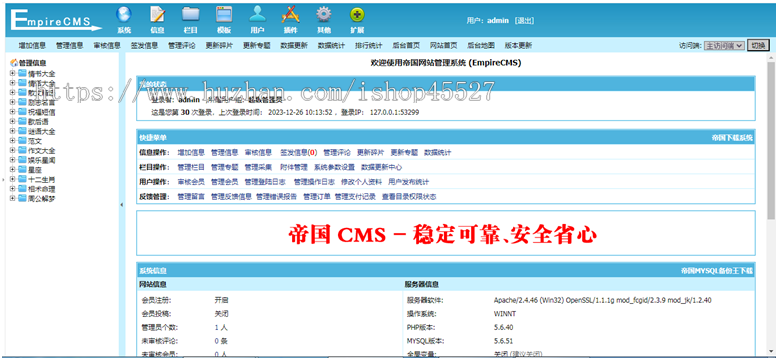The image size is (778, 360).
Task: Select 版本更新 in the top menu bar
Action: point(518,46)
